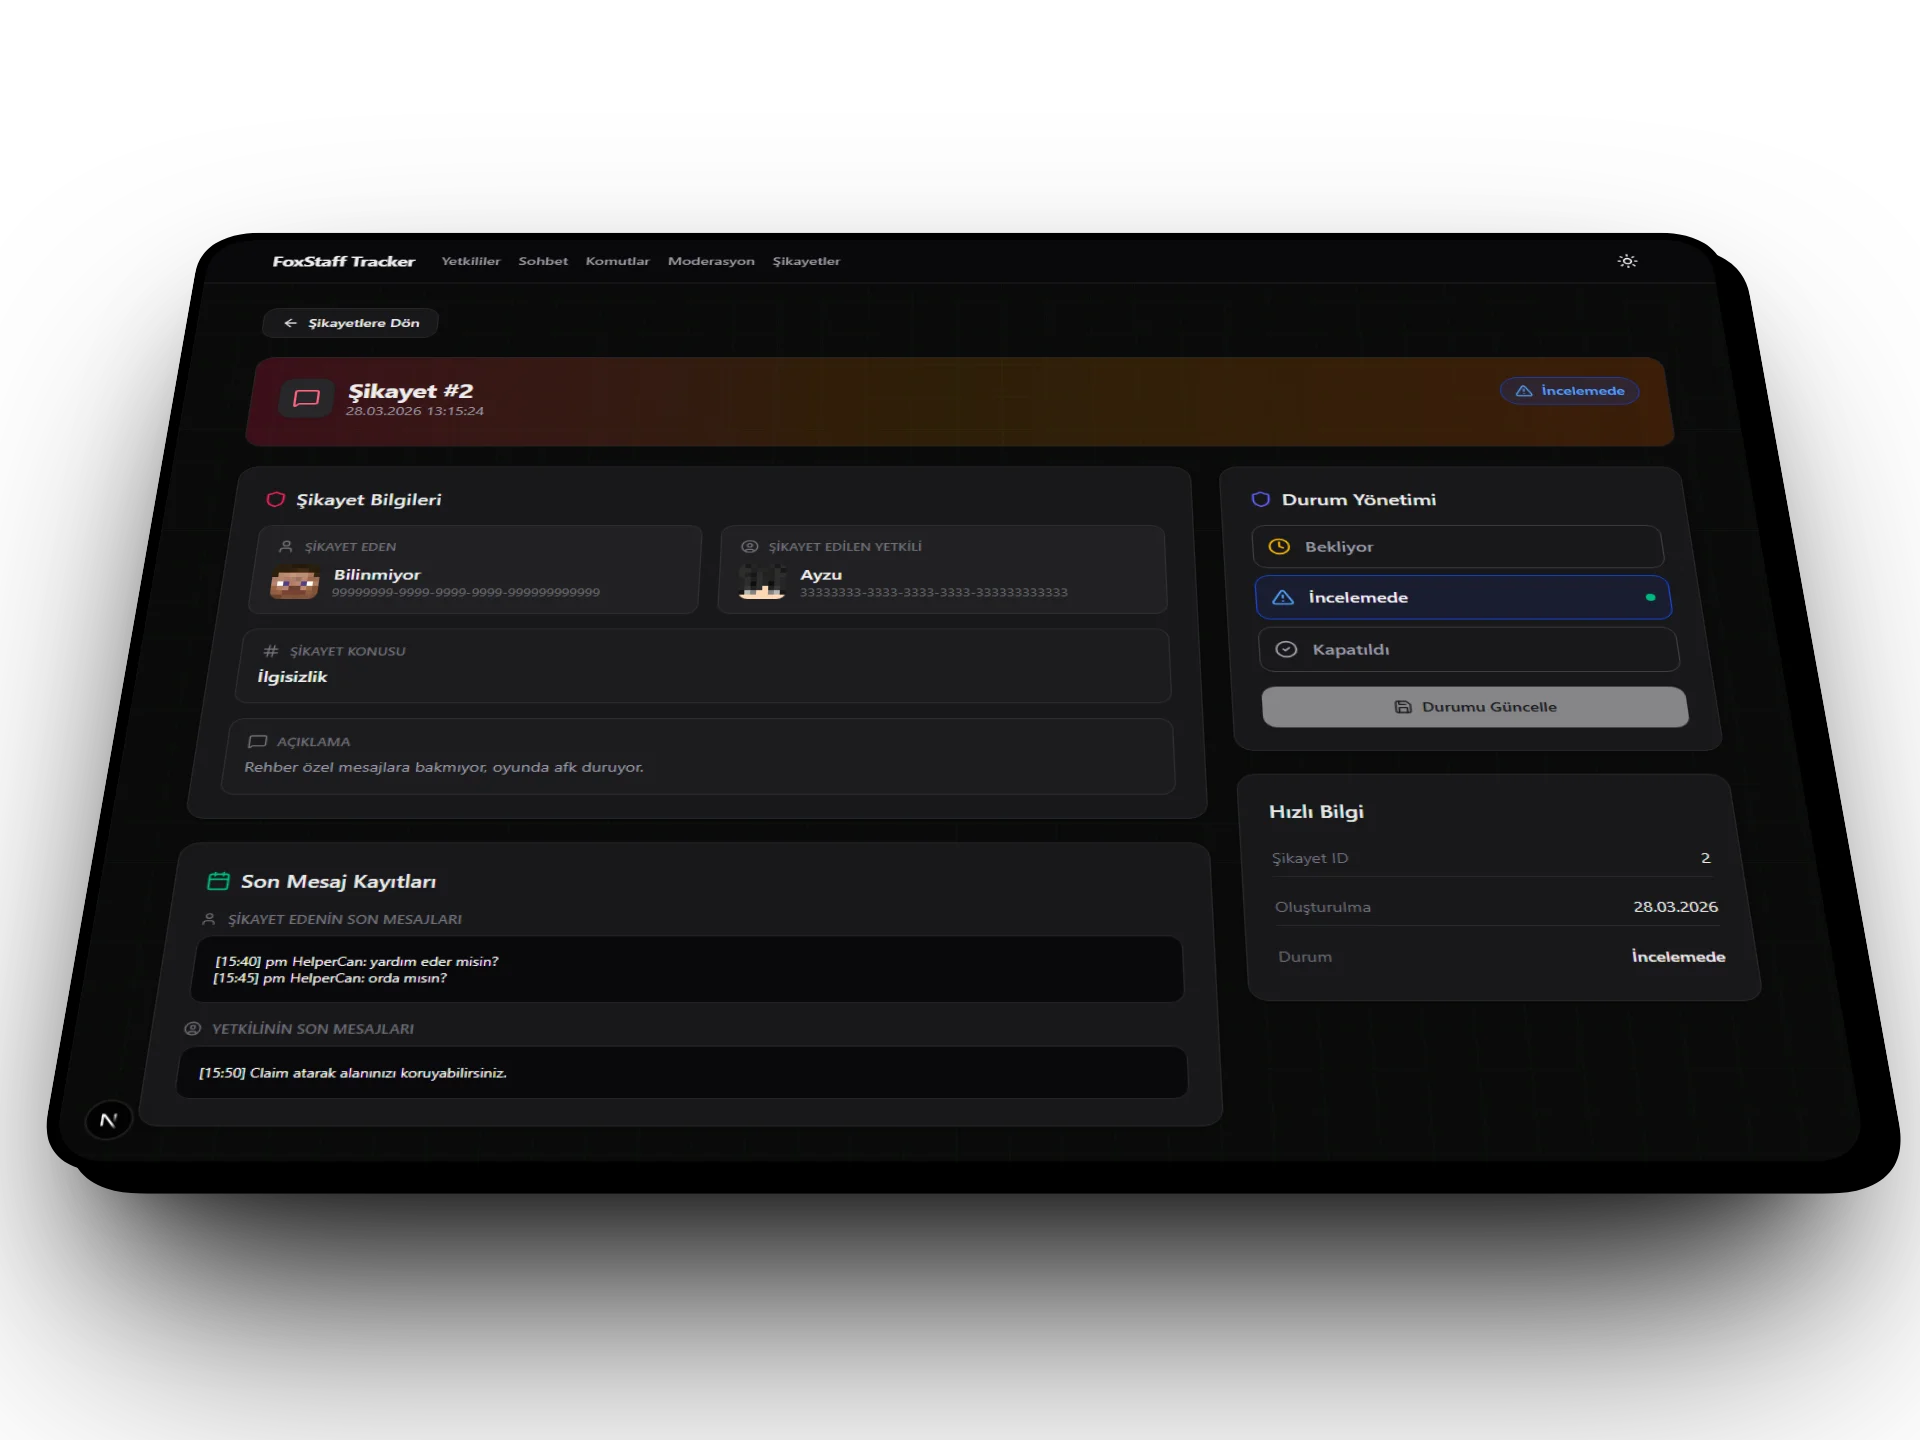
Task: Select the İncelemede status option
Action: pos(1463,597)
